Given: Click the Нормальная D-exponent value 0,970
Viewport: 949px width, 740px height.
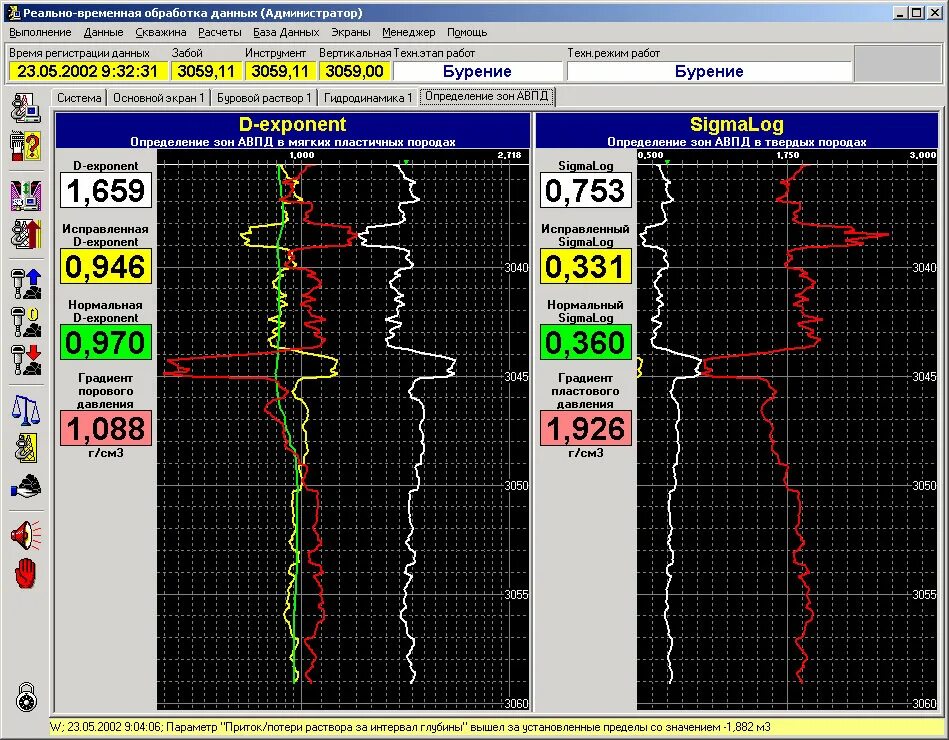Looking at the screenshot, I should tap(106, 342).
